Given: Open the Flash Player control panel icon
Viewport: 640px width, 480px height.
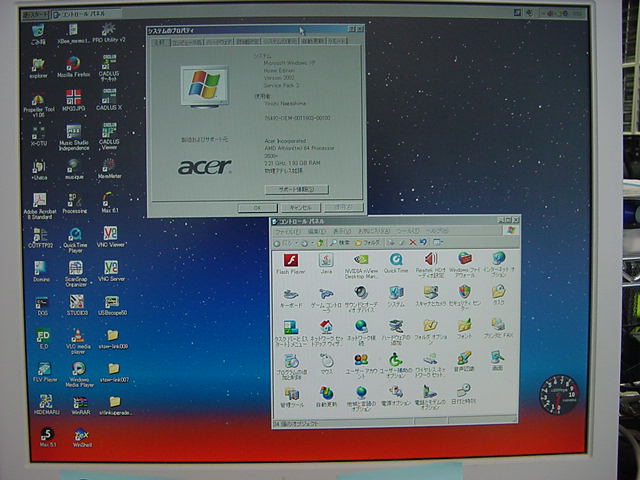Looking at the screenshot, I should tap(290, 261).
